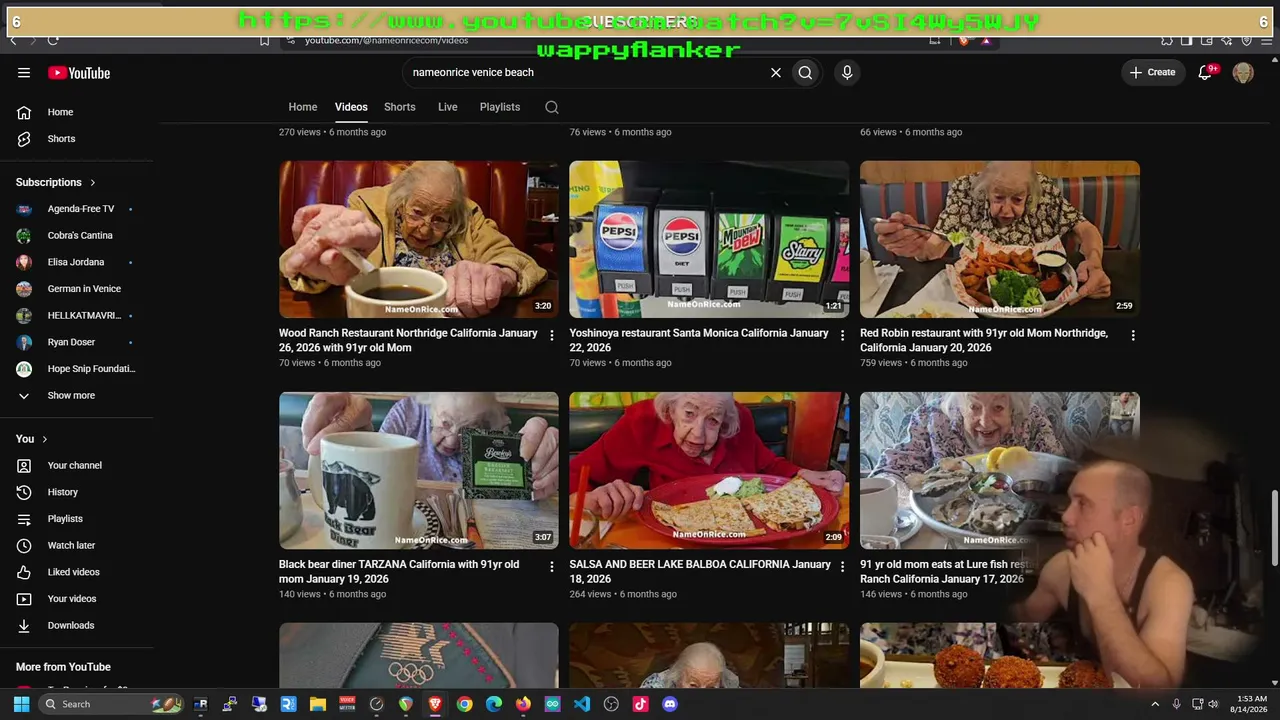Open more actions for SALSA AND BEER video
The width and height of the screenshot is (1280, 720).
point(842,567)
